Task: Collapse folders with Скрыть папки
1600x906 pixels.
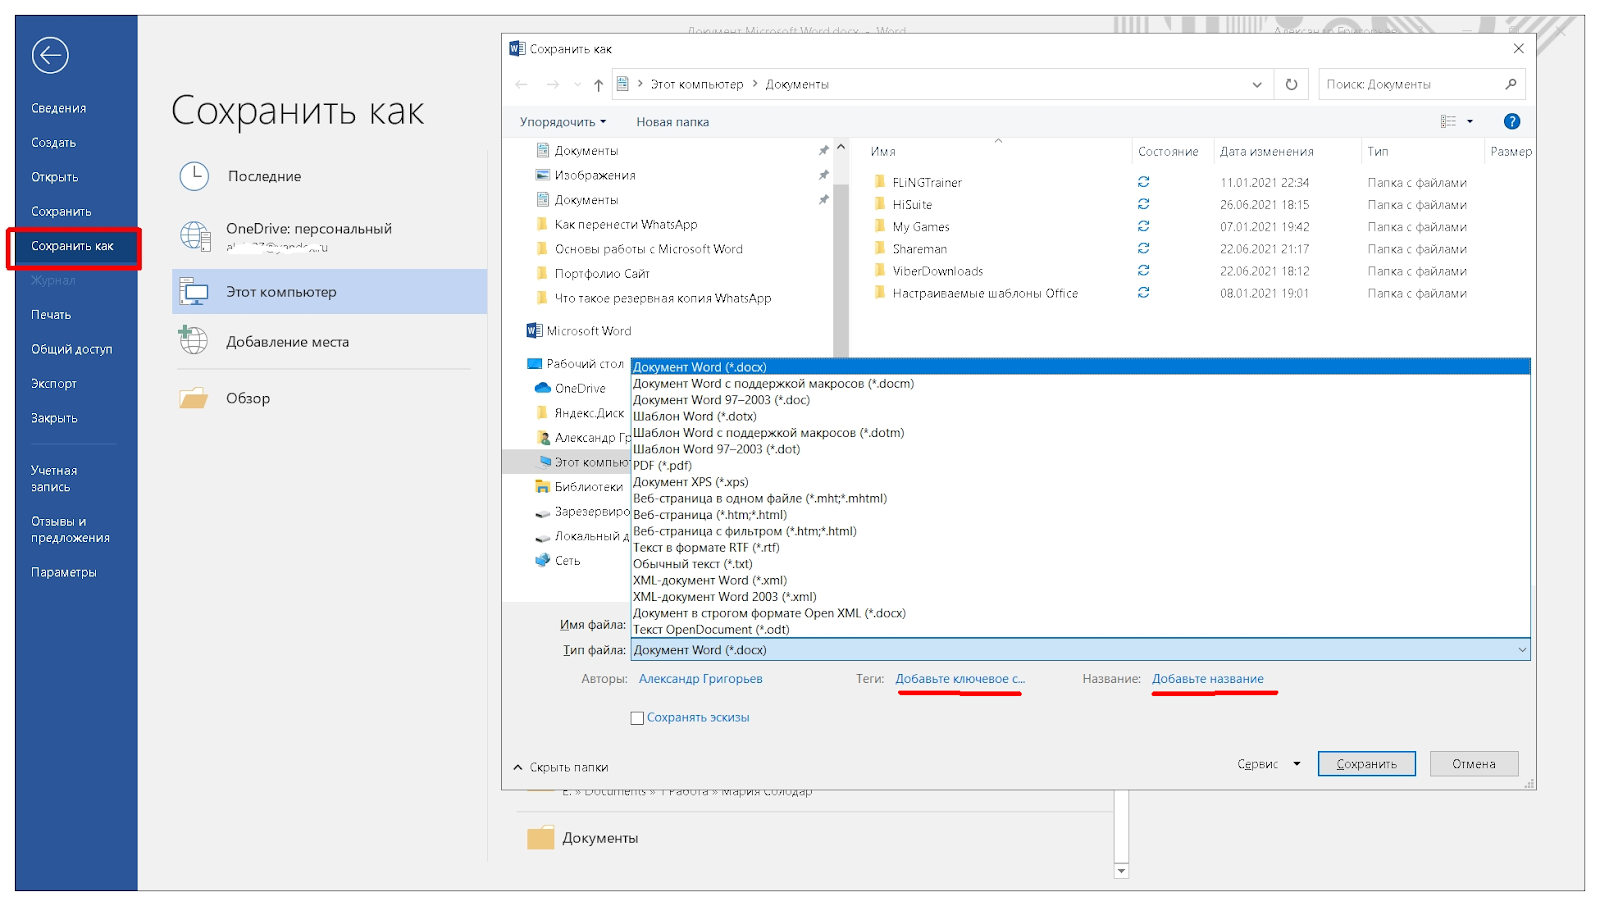Action: 561,767
